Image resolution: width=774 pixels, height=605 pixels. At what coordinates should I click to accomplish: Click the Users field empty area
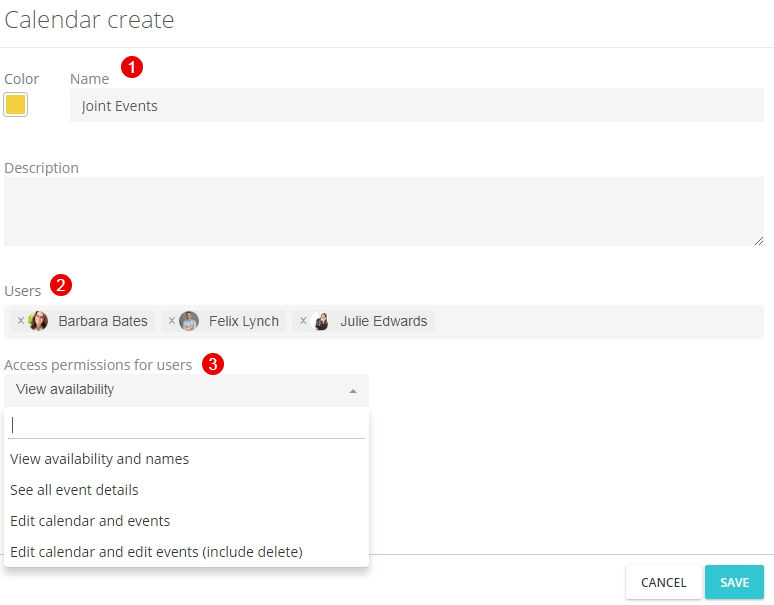click(597, 322)
